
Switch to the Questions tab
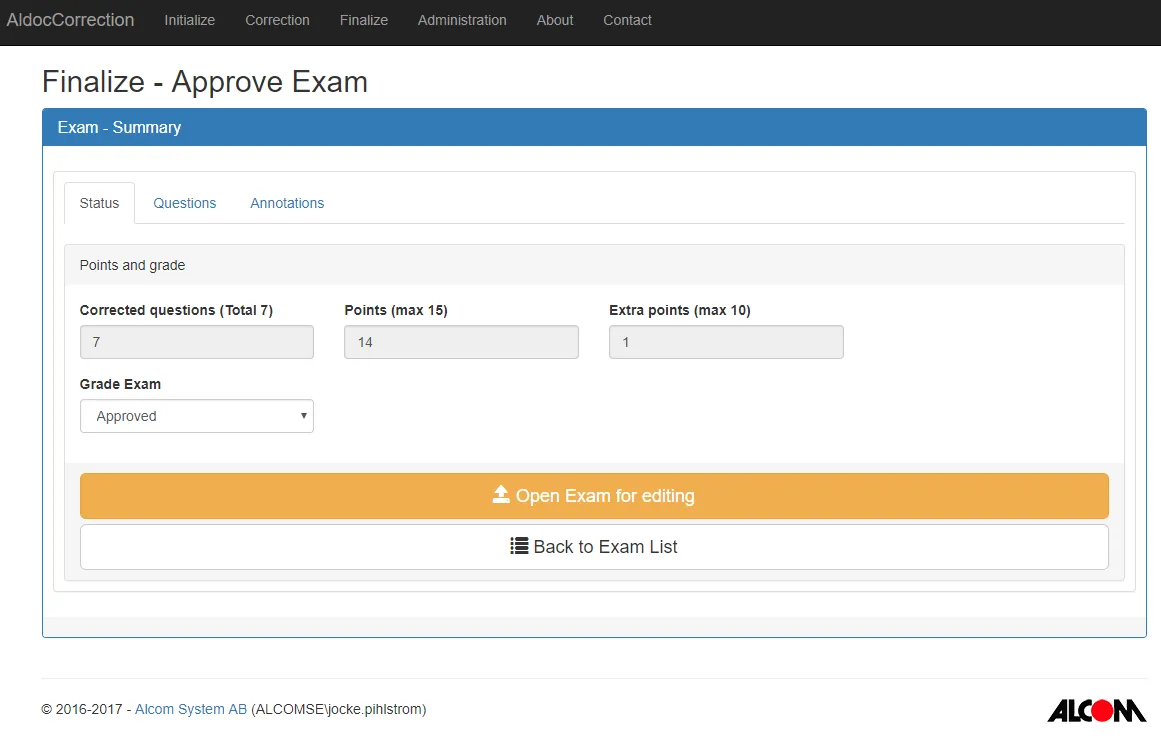pos(184,203)
